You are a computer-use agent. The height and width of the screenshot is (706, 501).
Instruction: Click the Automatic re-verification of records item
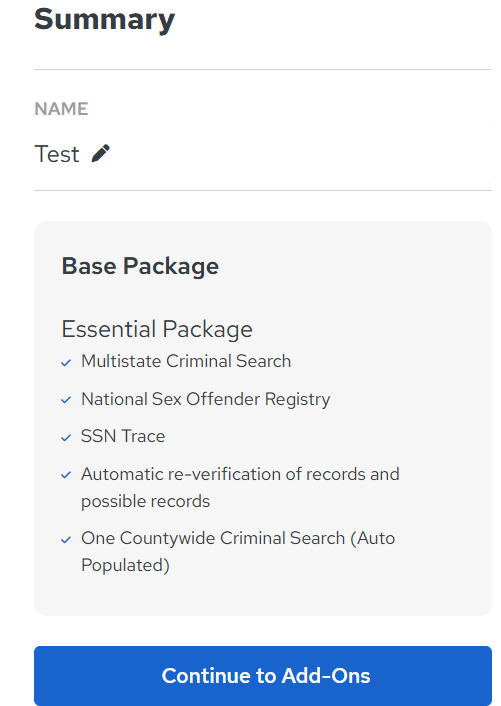point(240,488)
